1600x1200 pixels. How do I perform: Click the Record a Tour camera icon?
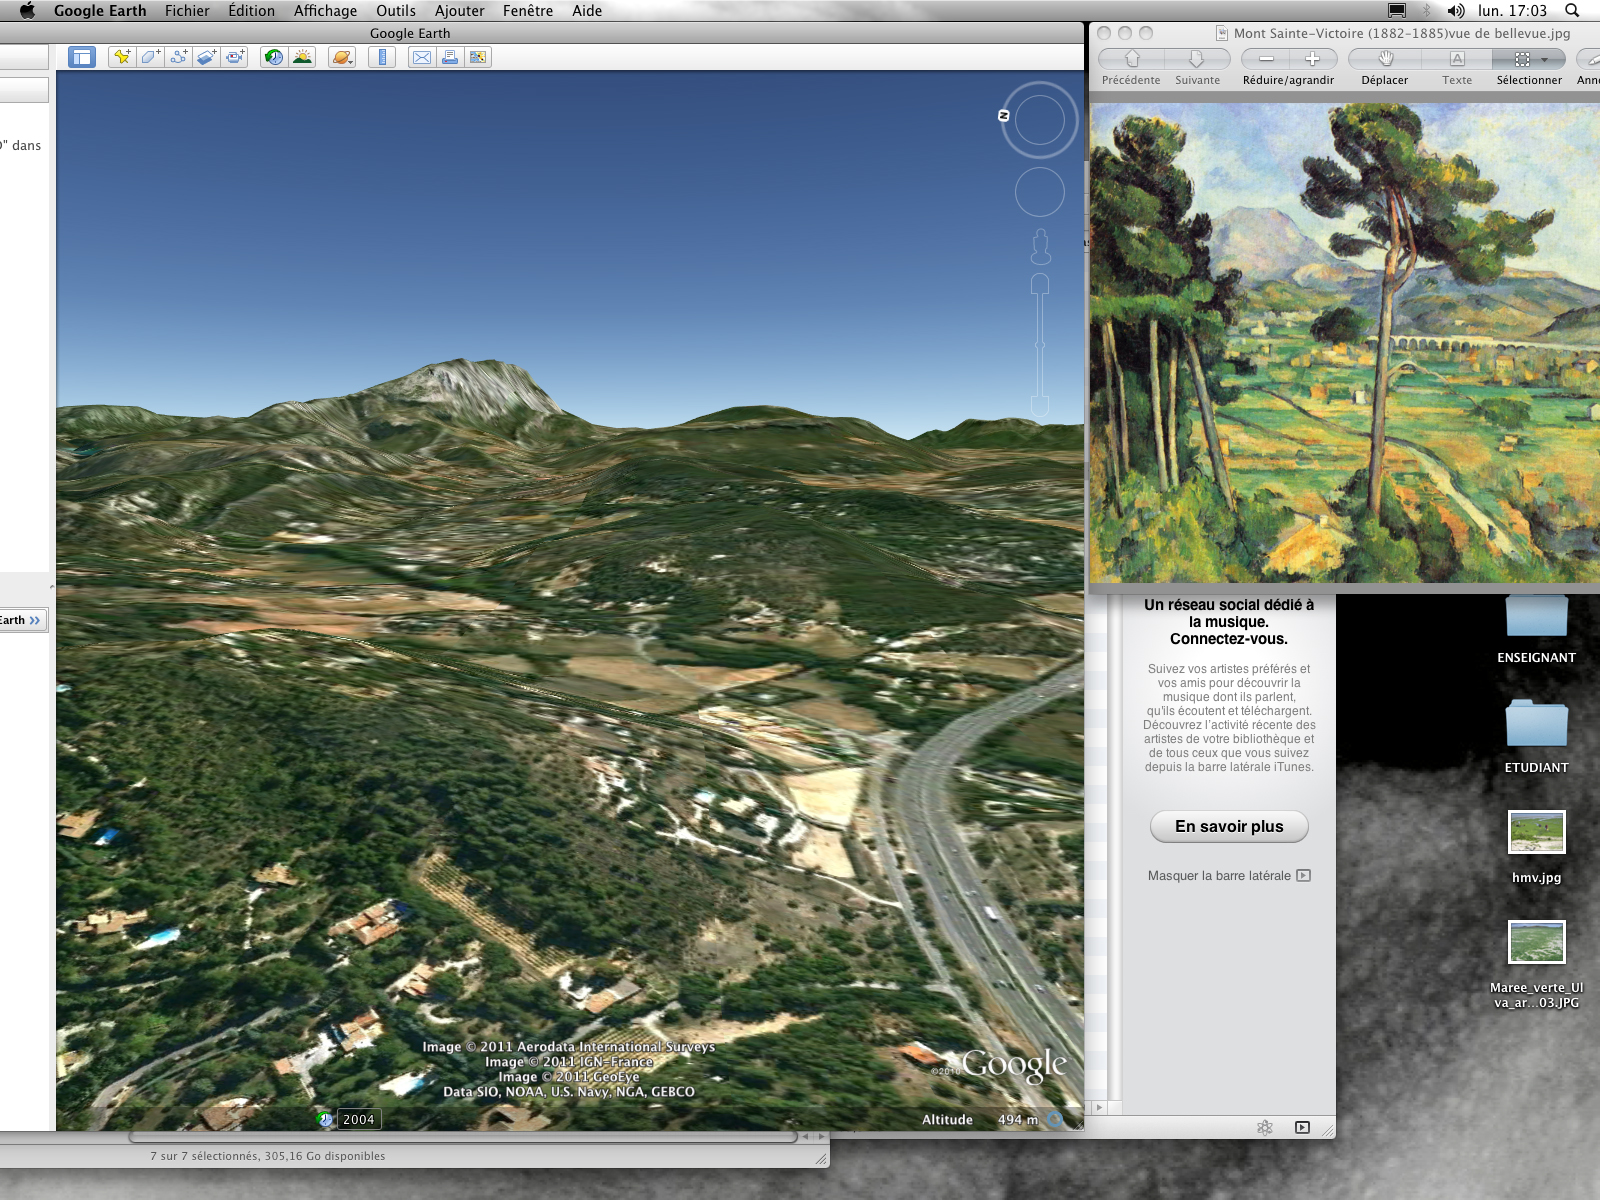tap(234, 57)
